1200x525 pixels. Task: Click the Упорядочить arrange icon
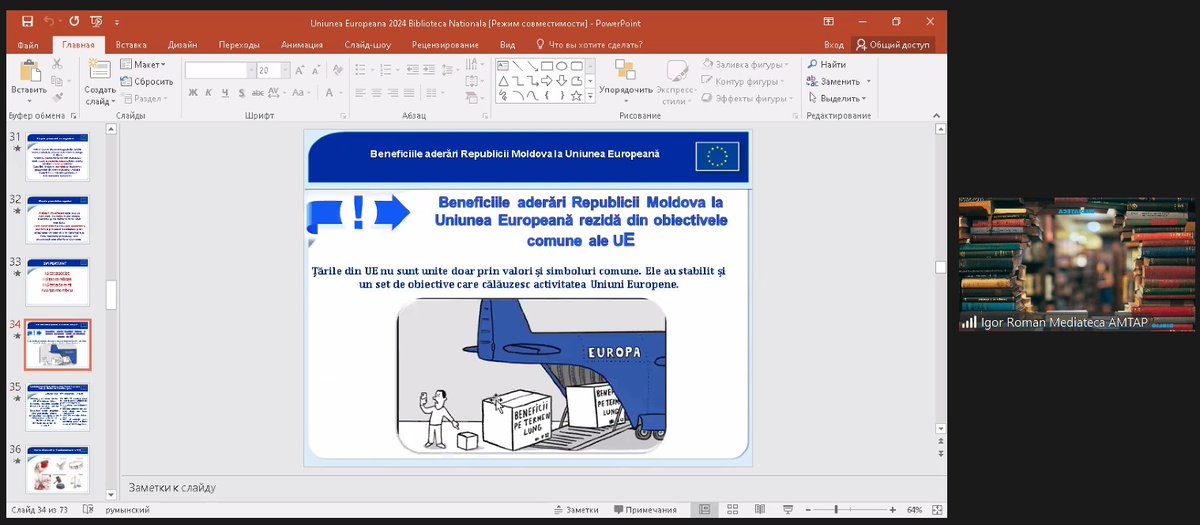625,69
